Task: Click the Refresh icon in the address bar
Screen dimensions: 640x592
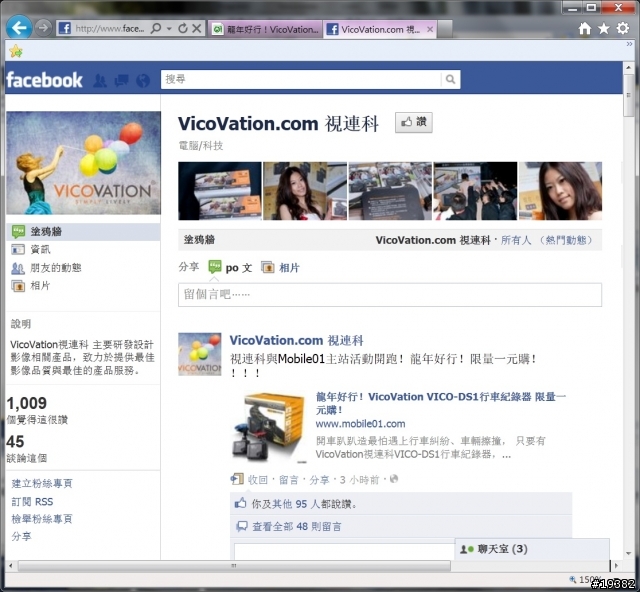Action: click(183, 29)
